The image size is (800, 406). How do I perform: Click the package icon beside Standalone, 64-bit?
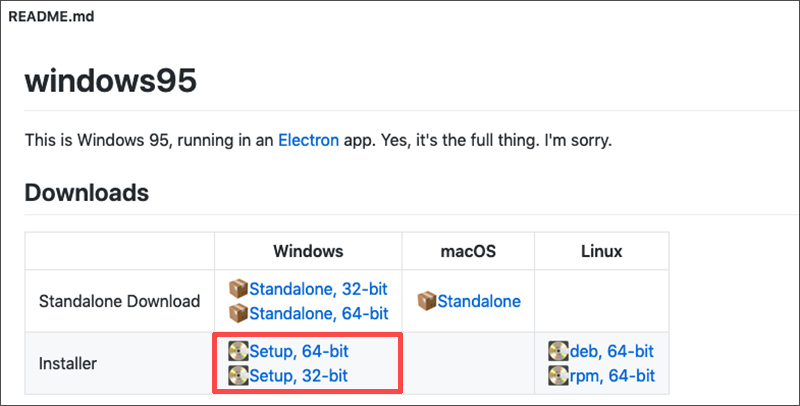pyautogui.click(x=238, y=313)
